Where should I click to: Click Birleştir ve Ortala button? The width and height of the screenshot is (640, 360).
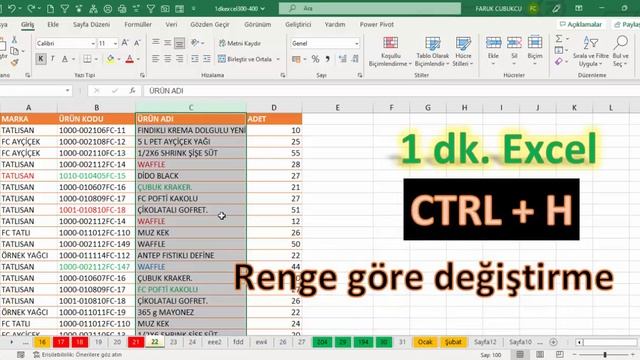[245, 59]
